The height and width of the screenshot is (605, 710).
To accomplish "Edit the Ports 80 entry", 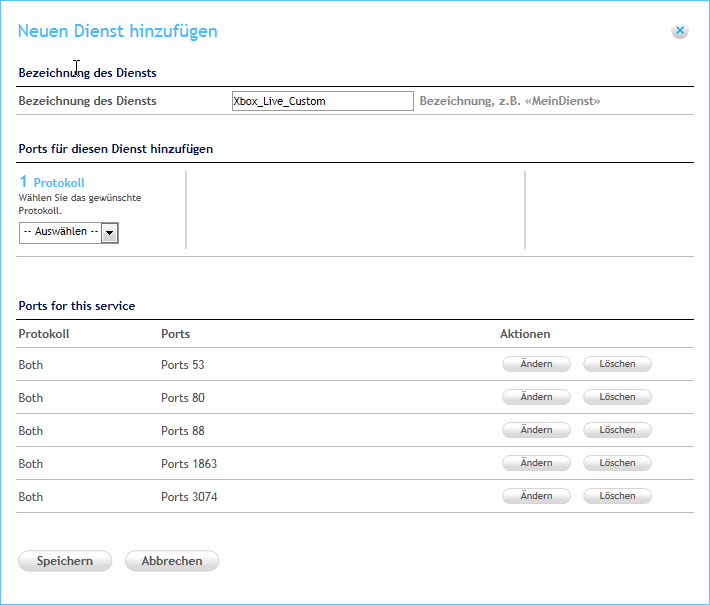I will click(536, 397).
